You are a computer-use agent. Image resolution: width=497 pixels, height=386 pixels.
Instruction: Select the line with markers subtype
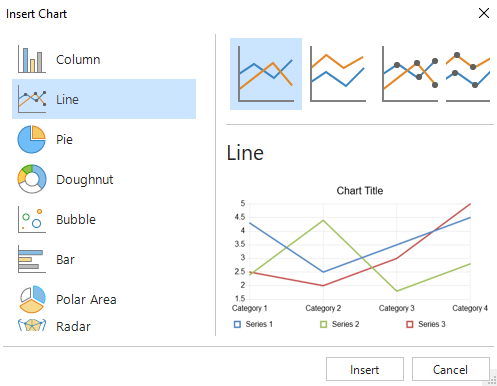coord(410,74)
